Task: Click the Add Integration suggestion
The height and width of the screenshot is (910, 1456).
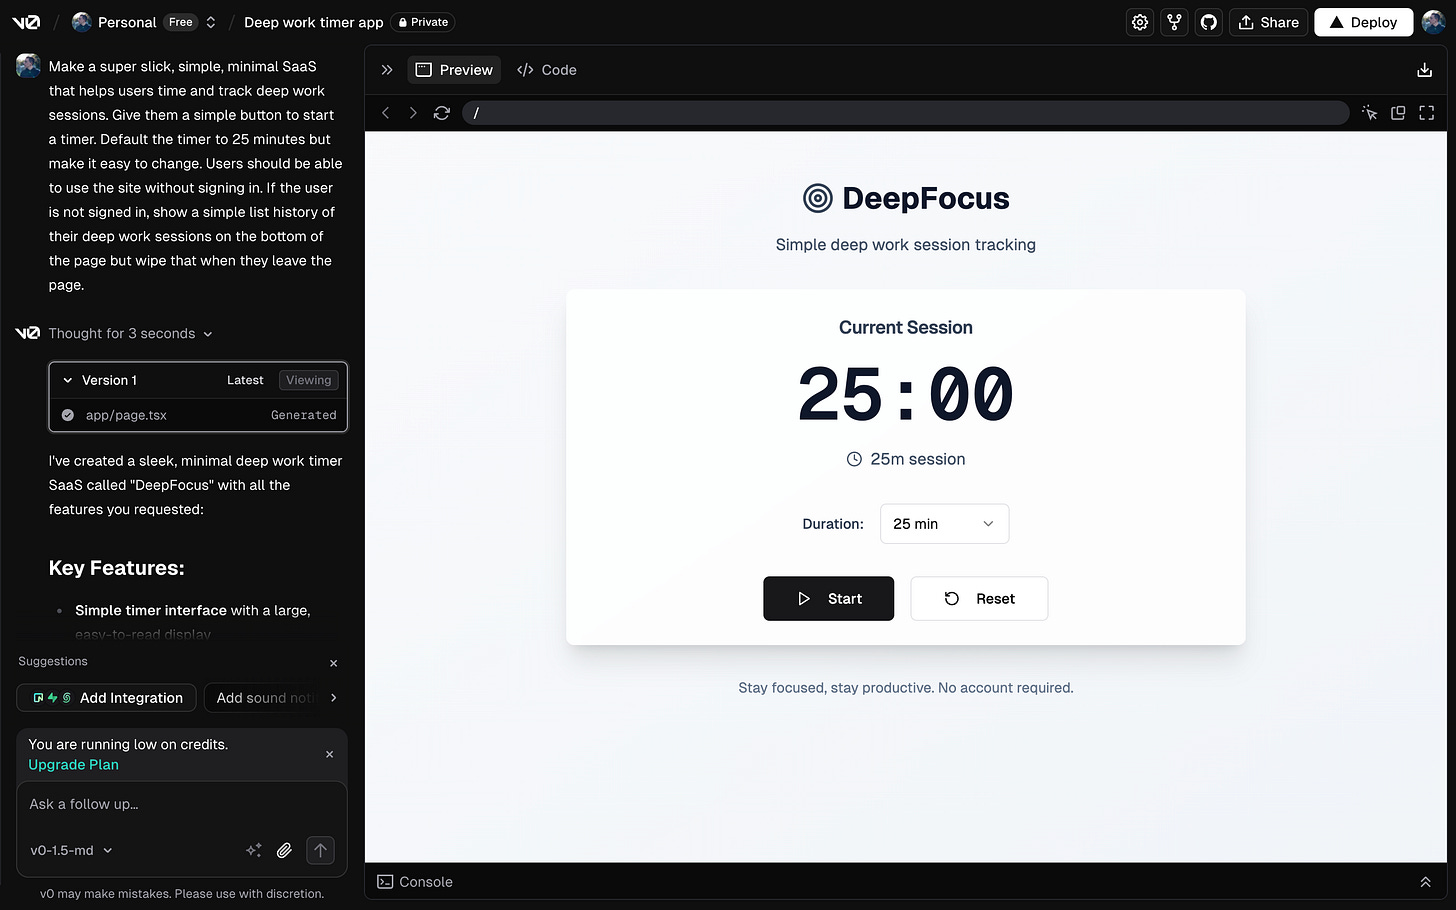Action: (x=107, y=698)
